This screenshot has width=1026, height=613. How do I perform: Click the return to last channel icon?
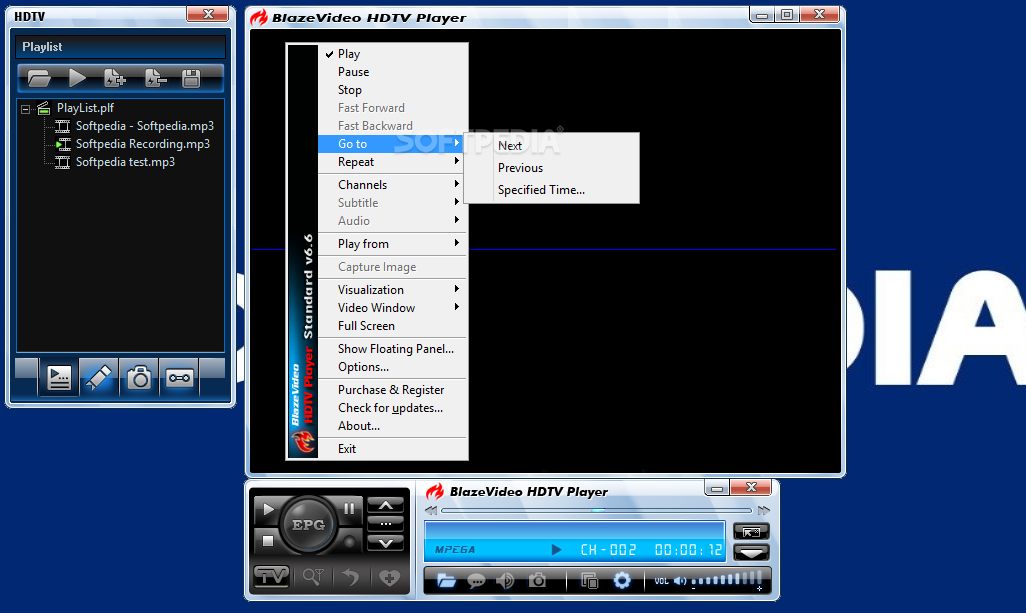pos(351,577)
